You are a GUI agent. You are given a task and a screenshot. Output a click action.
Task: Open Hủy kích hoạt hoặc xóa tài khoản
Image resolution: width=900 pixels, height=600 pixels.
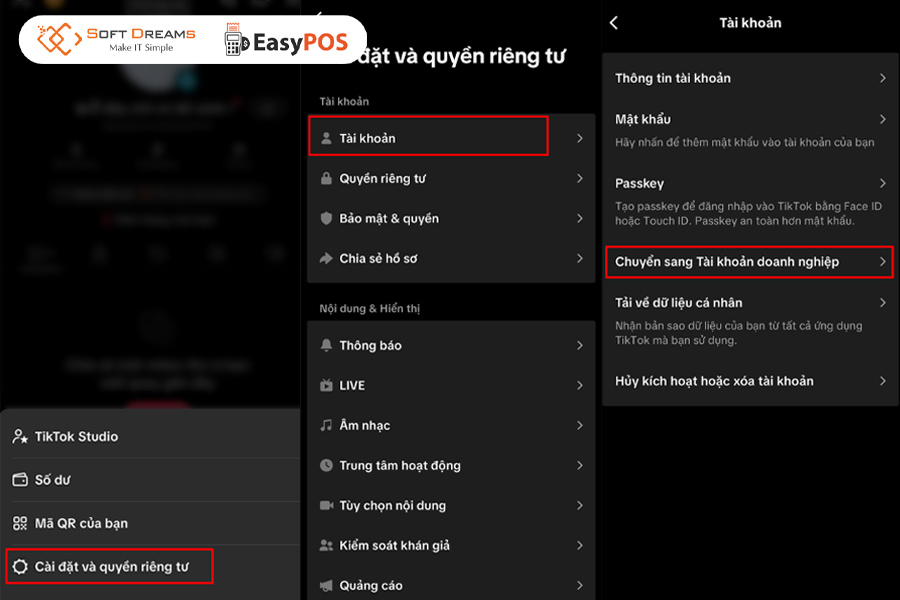[x=747, y=381]
